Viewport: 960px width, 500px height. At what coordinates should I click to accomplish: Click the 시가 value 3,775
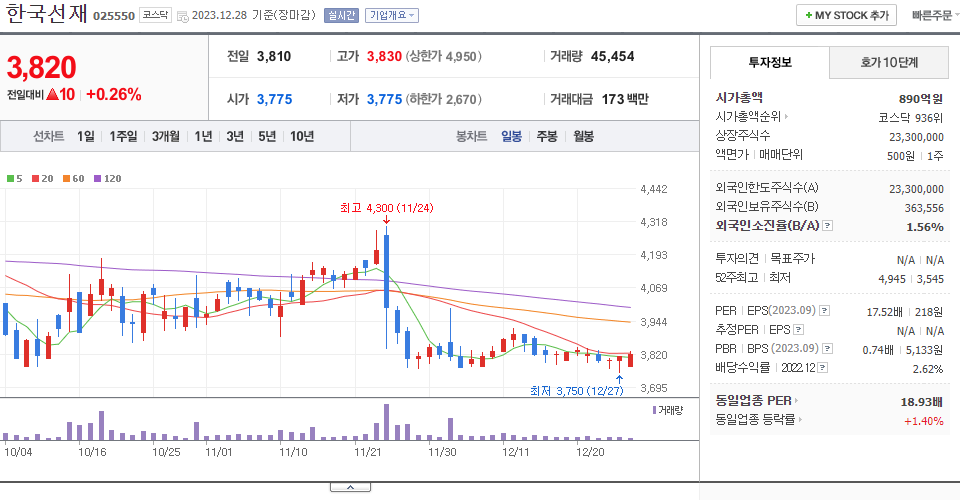pyautogui.click(x=274, y=99)
